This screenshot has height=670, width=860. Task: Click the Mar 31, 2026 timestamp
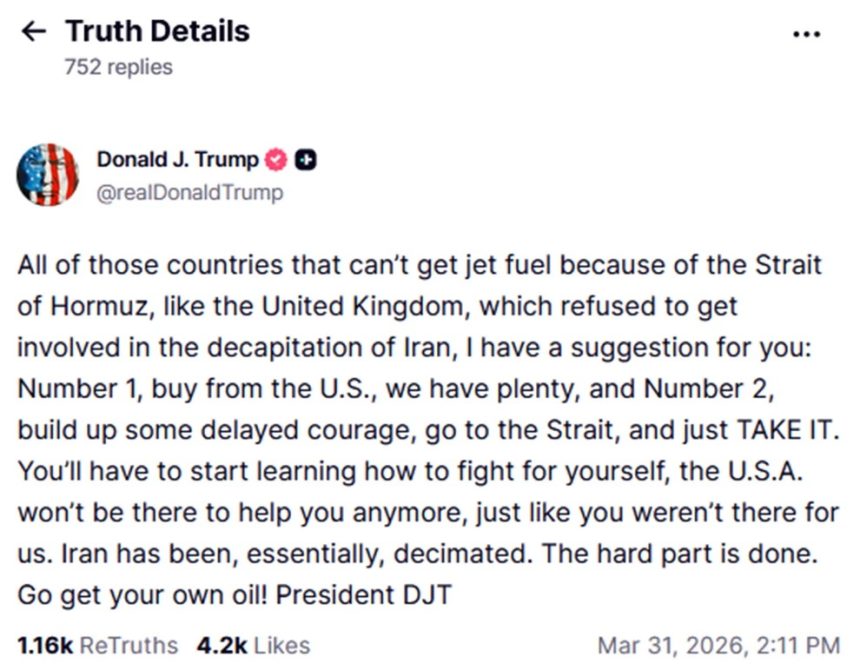coord(718,645)
